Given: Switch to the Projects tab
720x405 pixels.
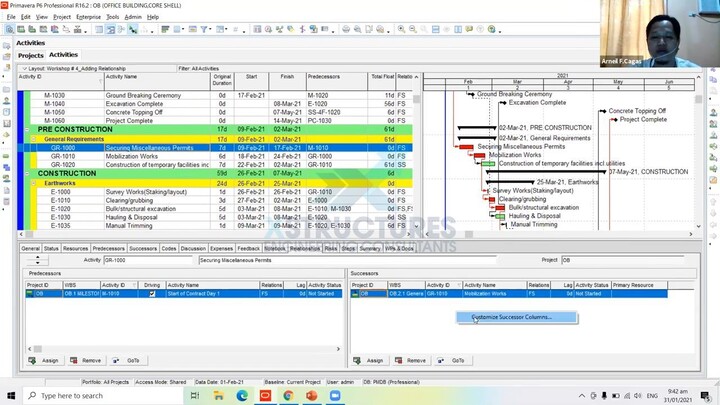Looking at the screenshot, I should (31, 55).
